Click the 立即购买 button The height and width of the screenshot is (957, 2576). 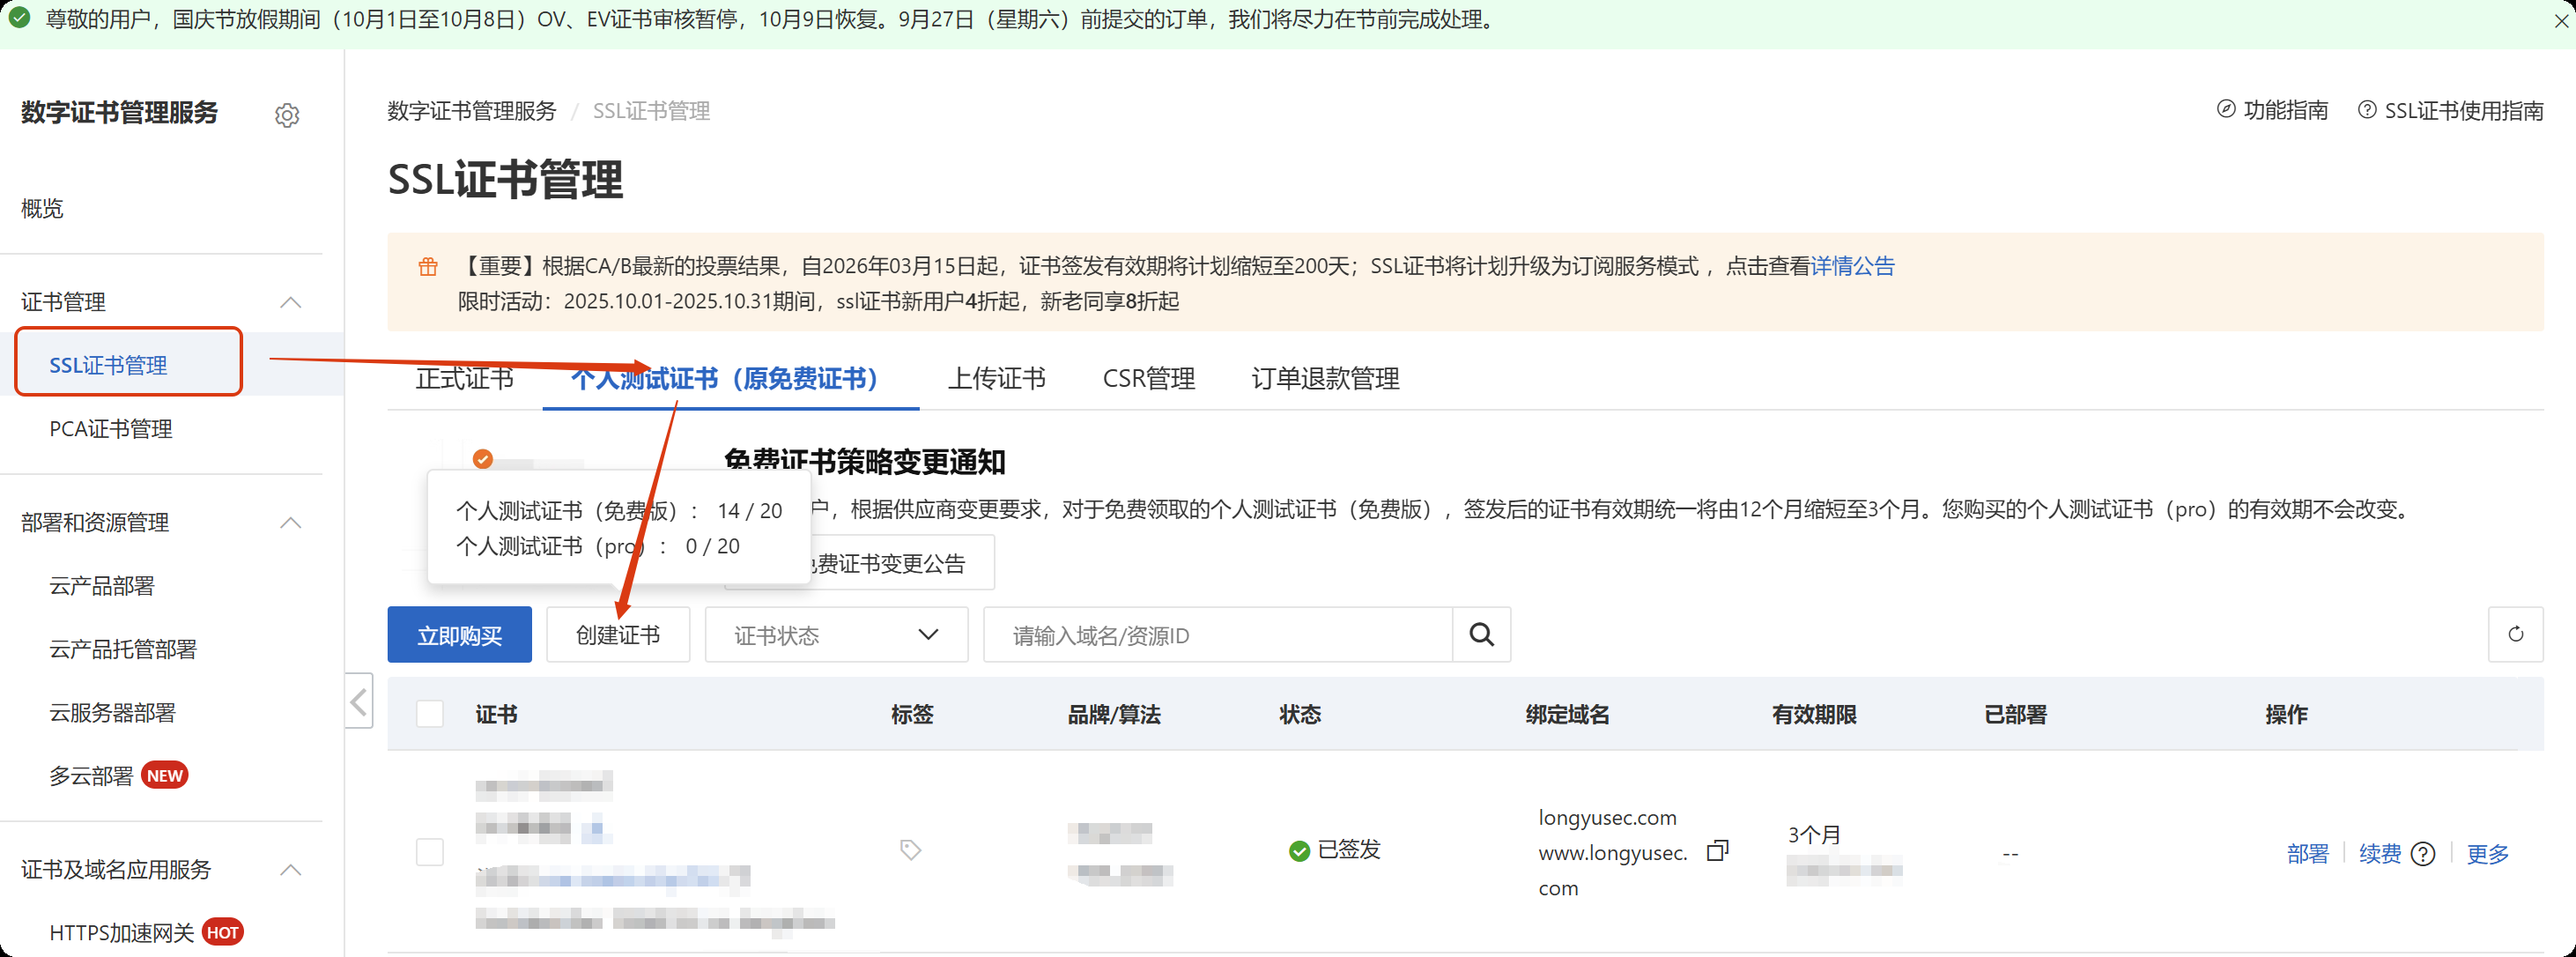coord(459,635)
